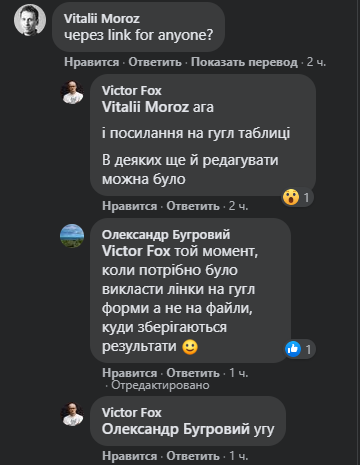This screenshot has width=360, height=465.
Task: Like Олександр Бугровий's comment via Нравится
Action: (130, 373)
